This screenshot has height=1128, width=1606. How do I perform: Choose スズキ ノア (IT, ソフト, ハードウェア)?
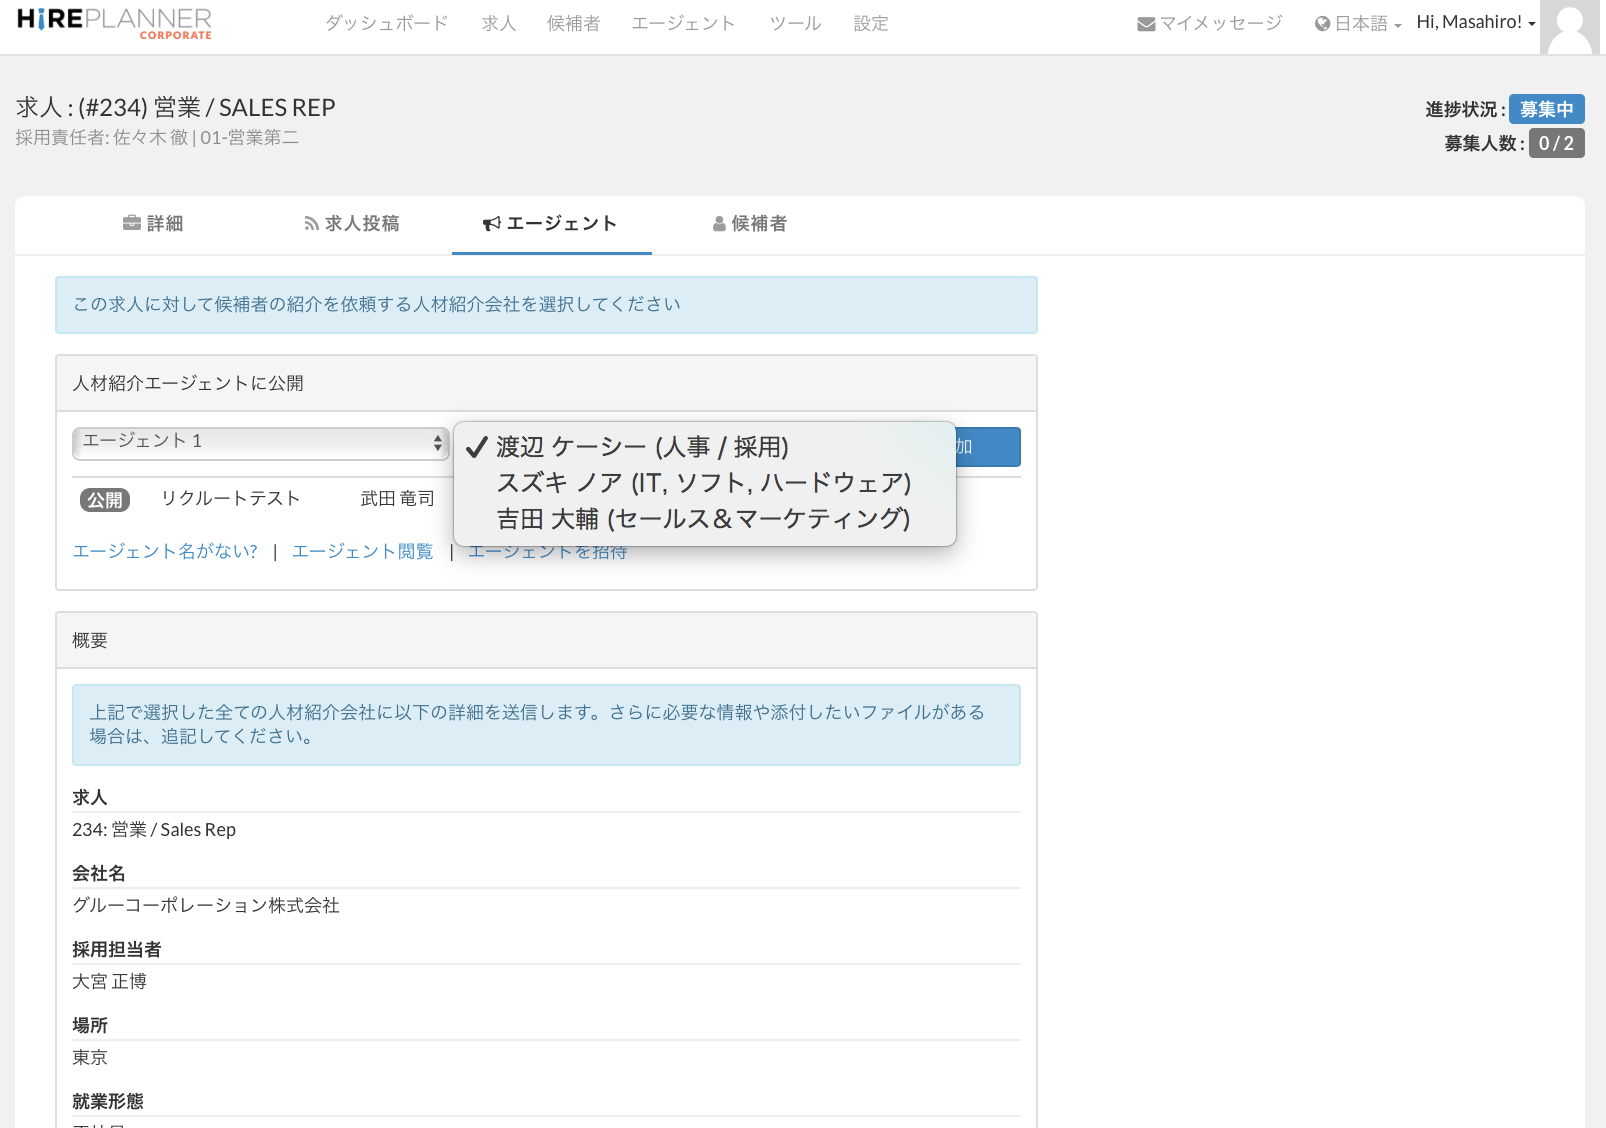(x=703, y=483)
